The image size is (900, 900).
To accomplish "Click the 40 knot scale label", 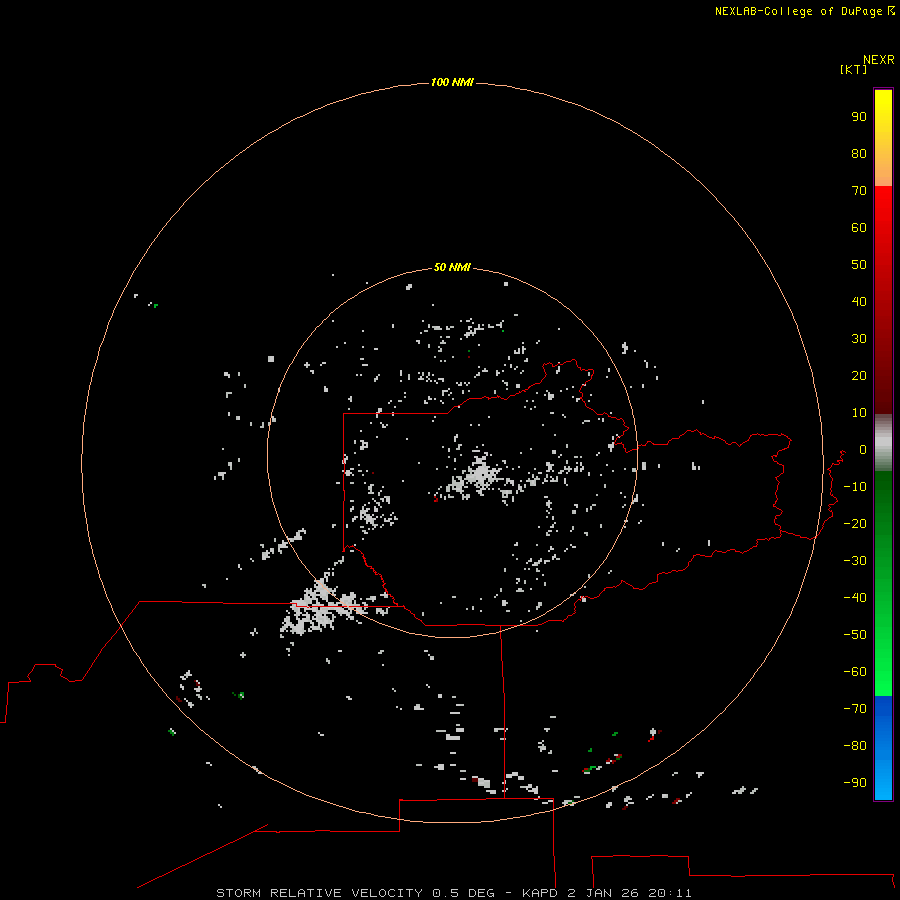I will click(859, 301).
